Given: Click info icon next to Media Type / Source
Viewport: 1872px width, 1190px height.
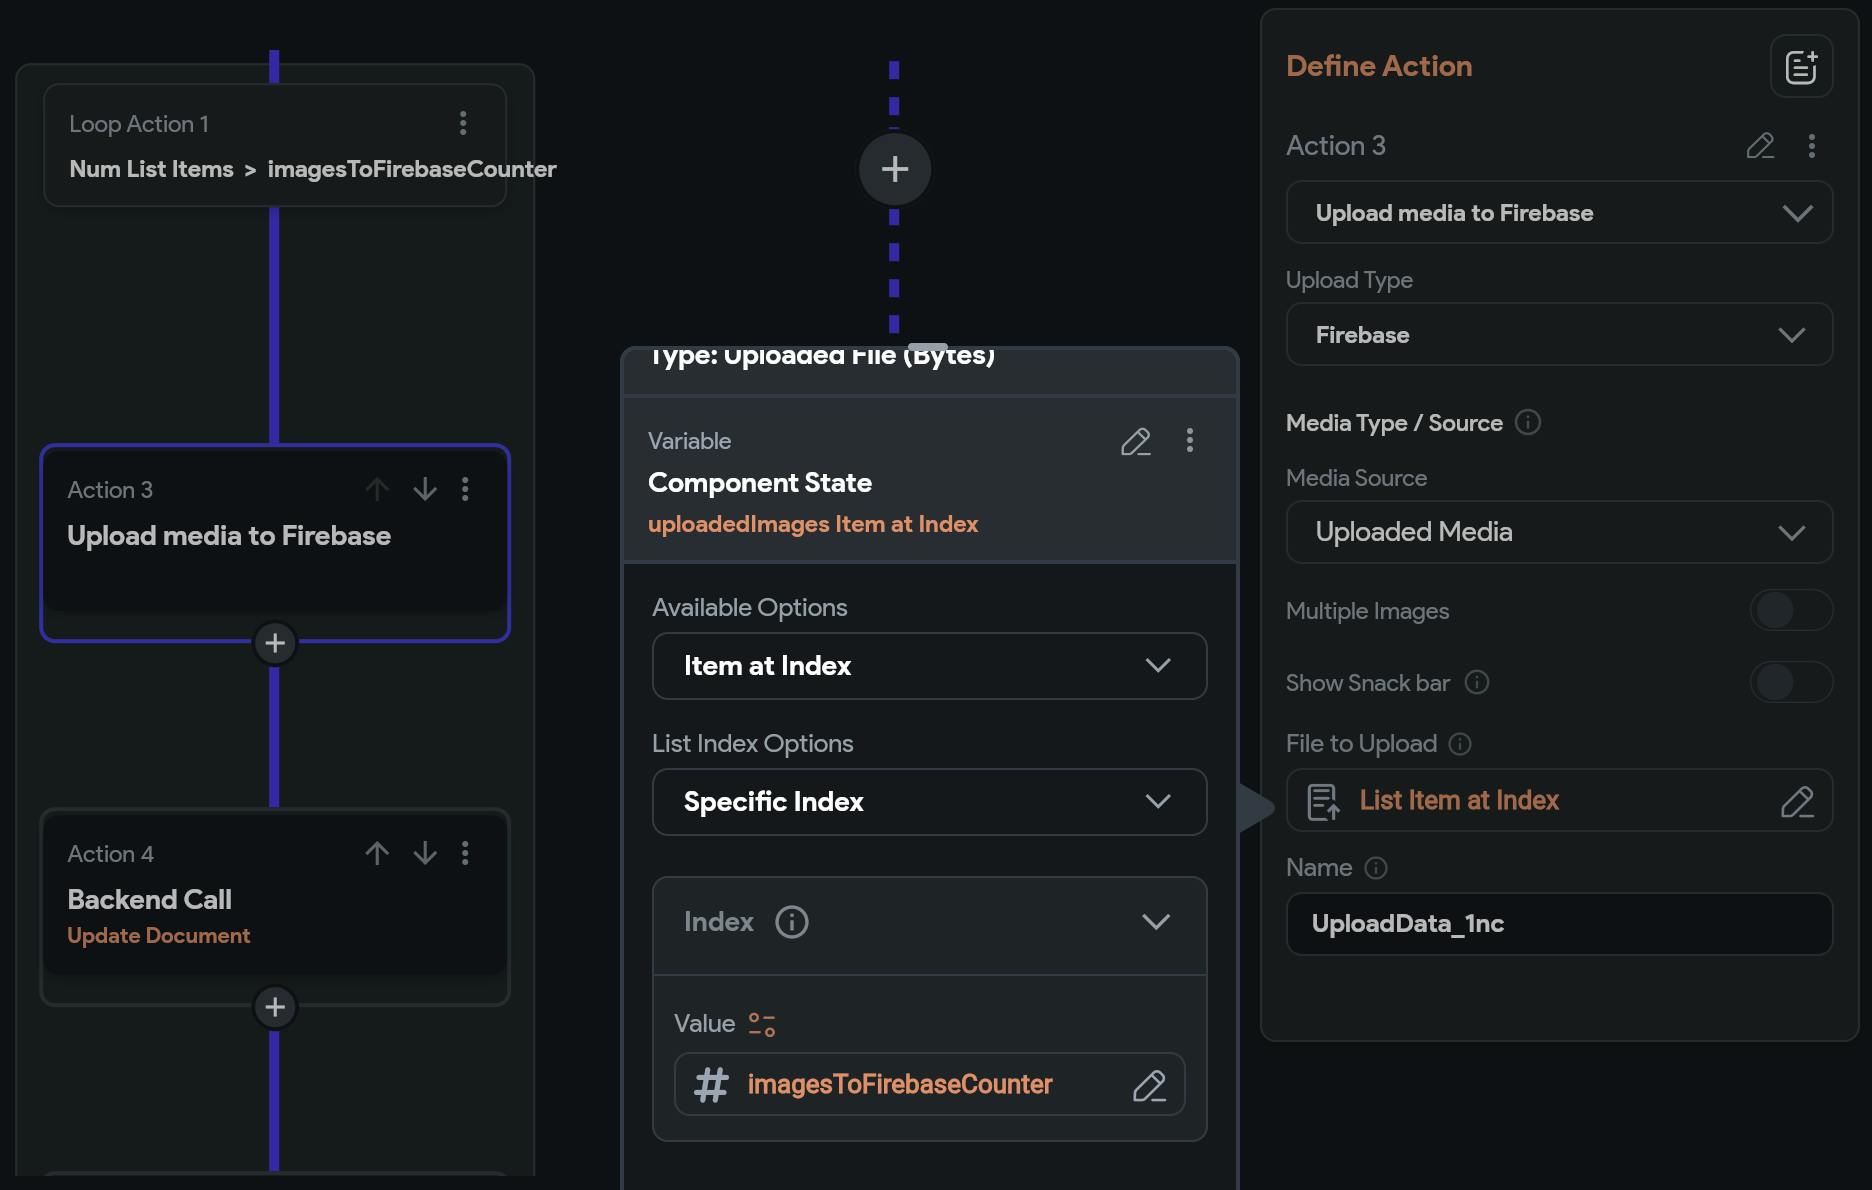Looking at the screenshot, I should [x=1527, y=422].
